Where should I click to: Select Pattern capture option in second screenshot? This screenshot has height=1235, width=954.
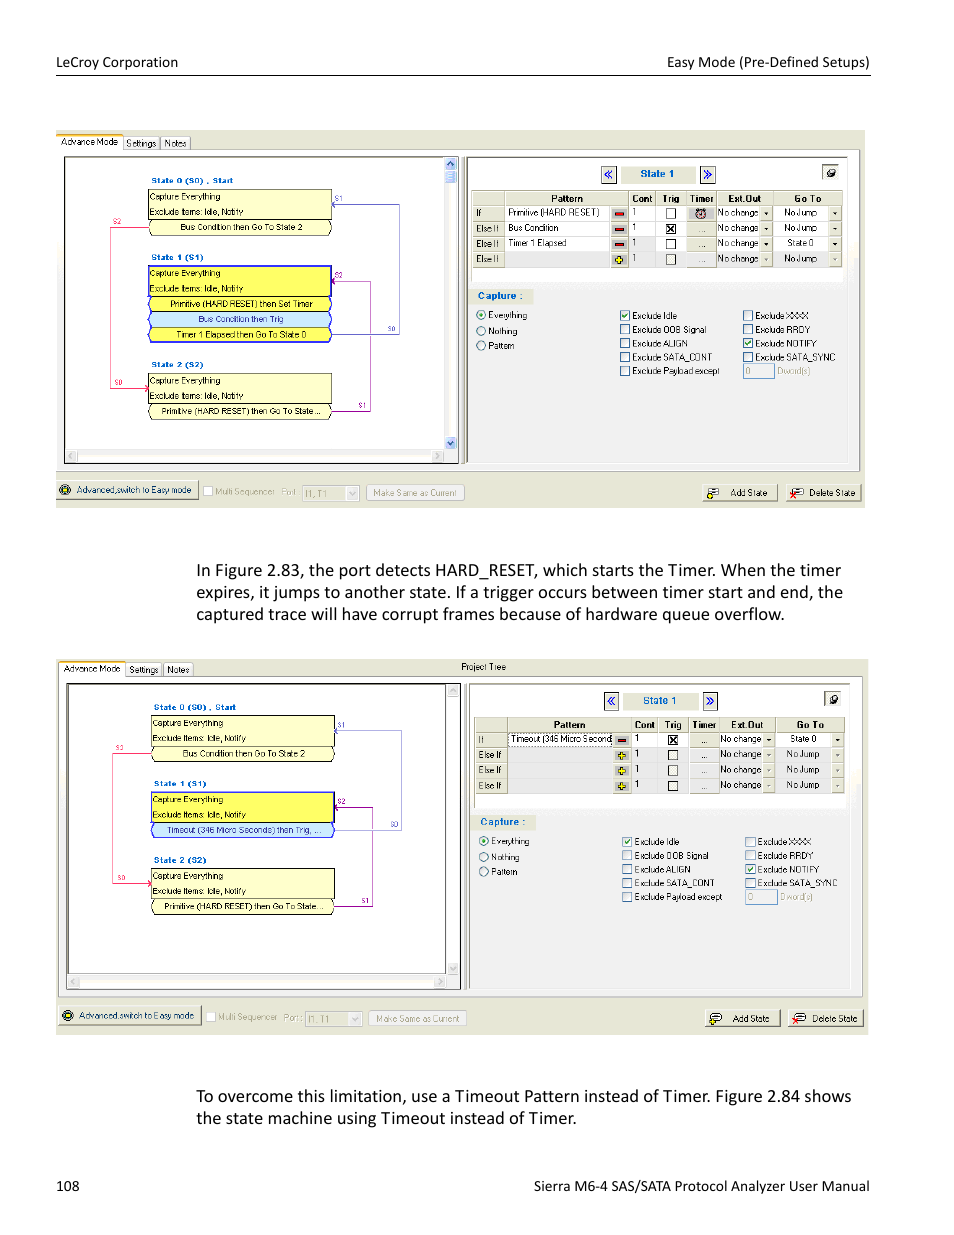tap(484, 872)
